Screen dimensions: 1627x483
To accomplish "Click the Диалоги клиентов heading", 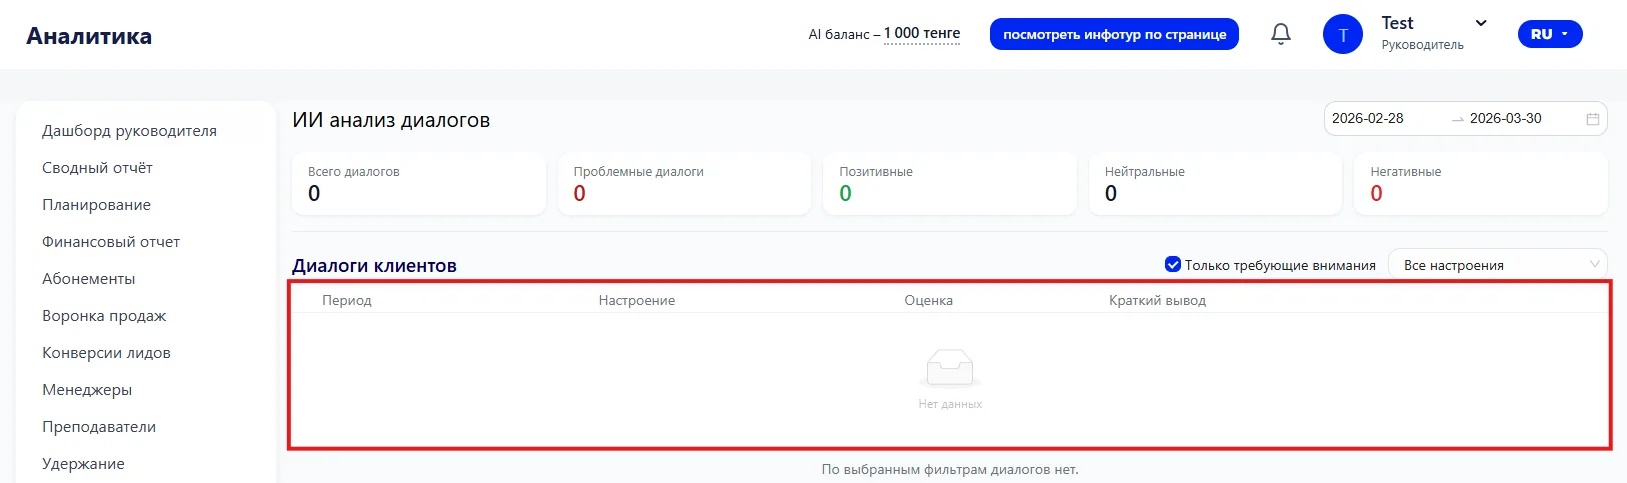I will 374,266.
